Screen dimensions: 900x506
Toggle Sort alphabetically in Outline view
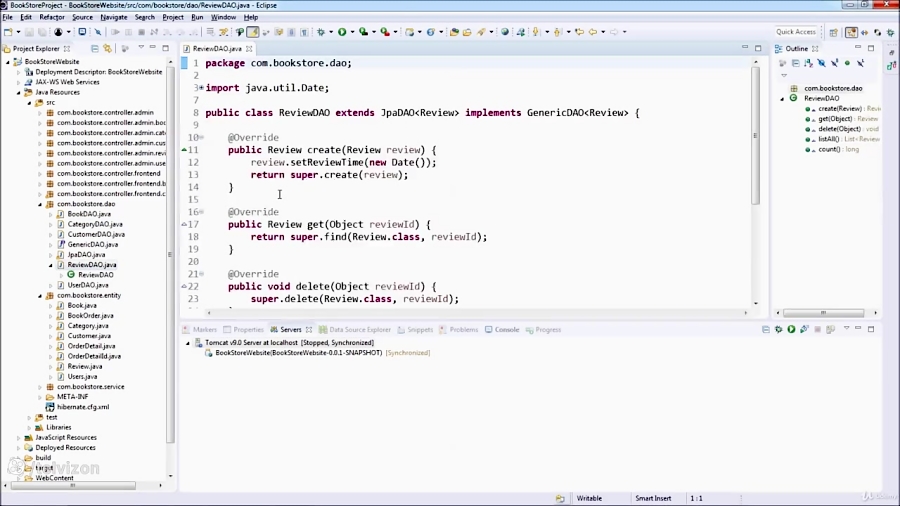(808, 63)
